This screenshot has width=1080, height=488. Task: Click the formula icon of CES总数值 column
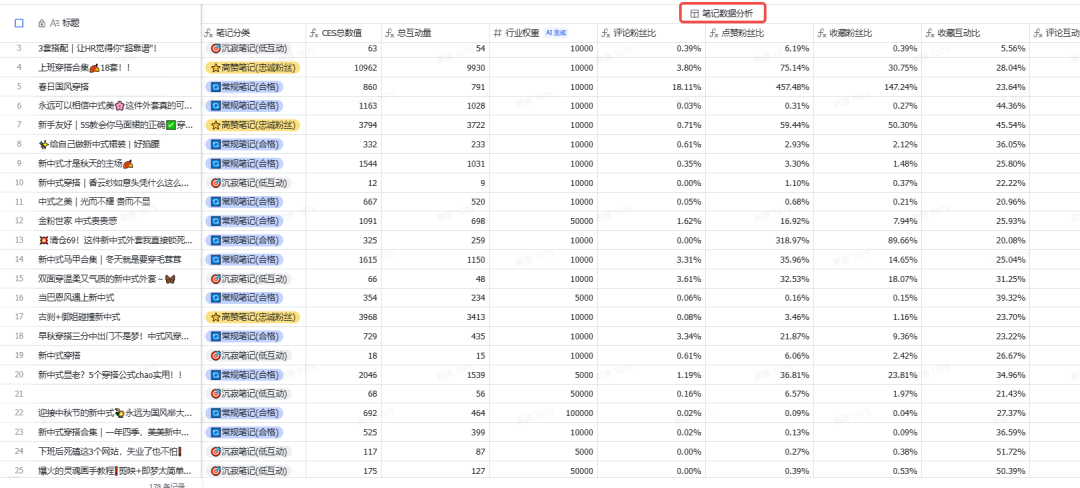point(315,32)
